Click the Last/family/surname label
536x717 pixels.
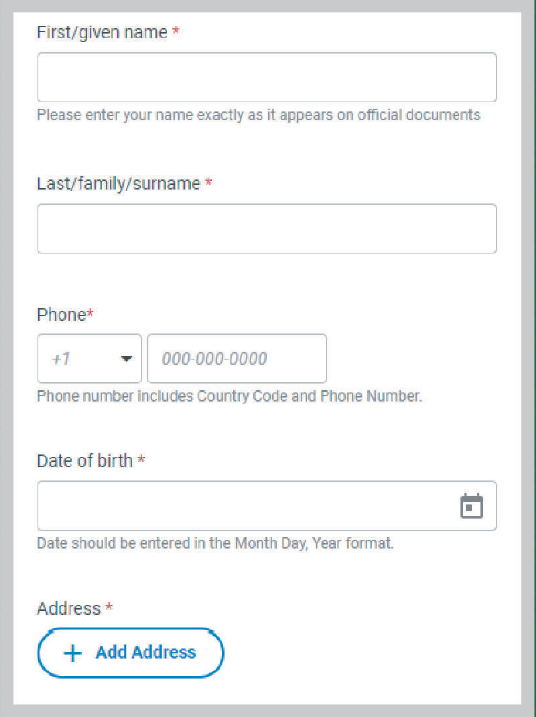click(118, 184)
